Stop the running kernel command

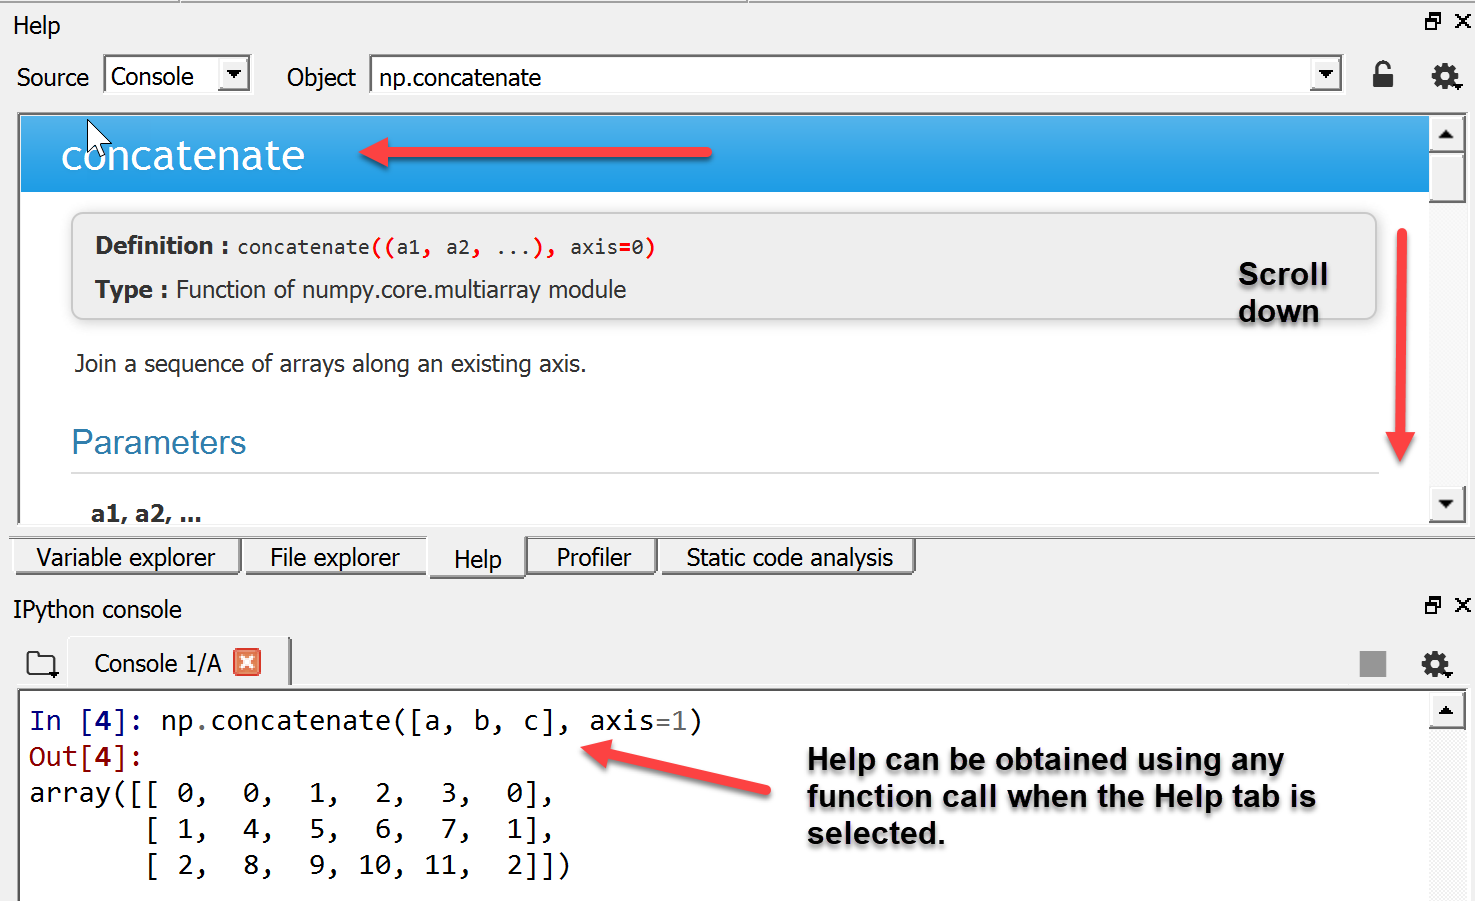click(x=1373, y=663)
